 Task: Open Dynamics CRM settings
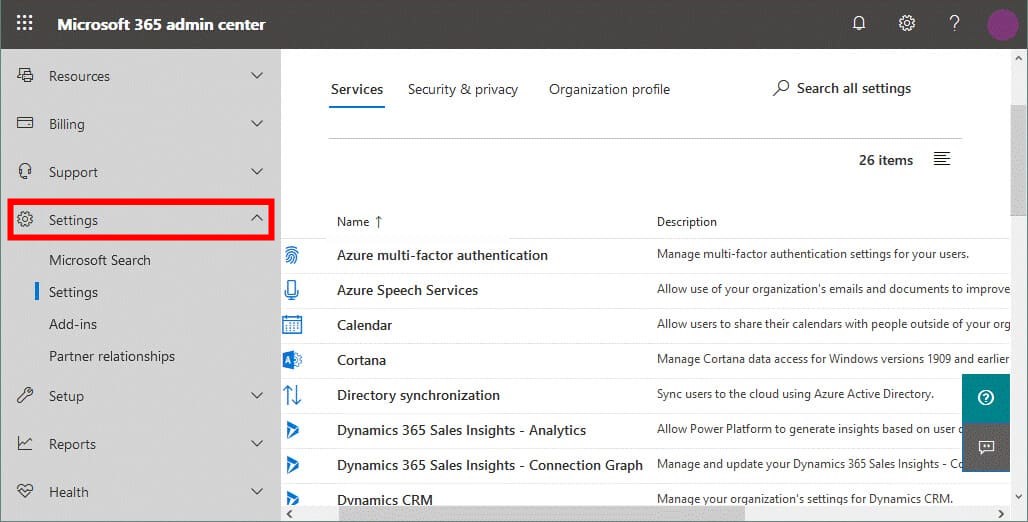click(x=385, y=499)
